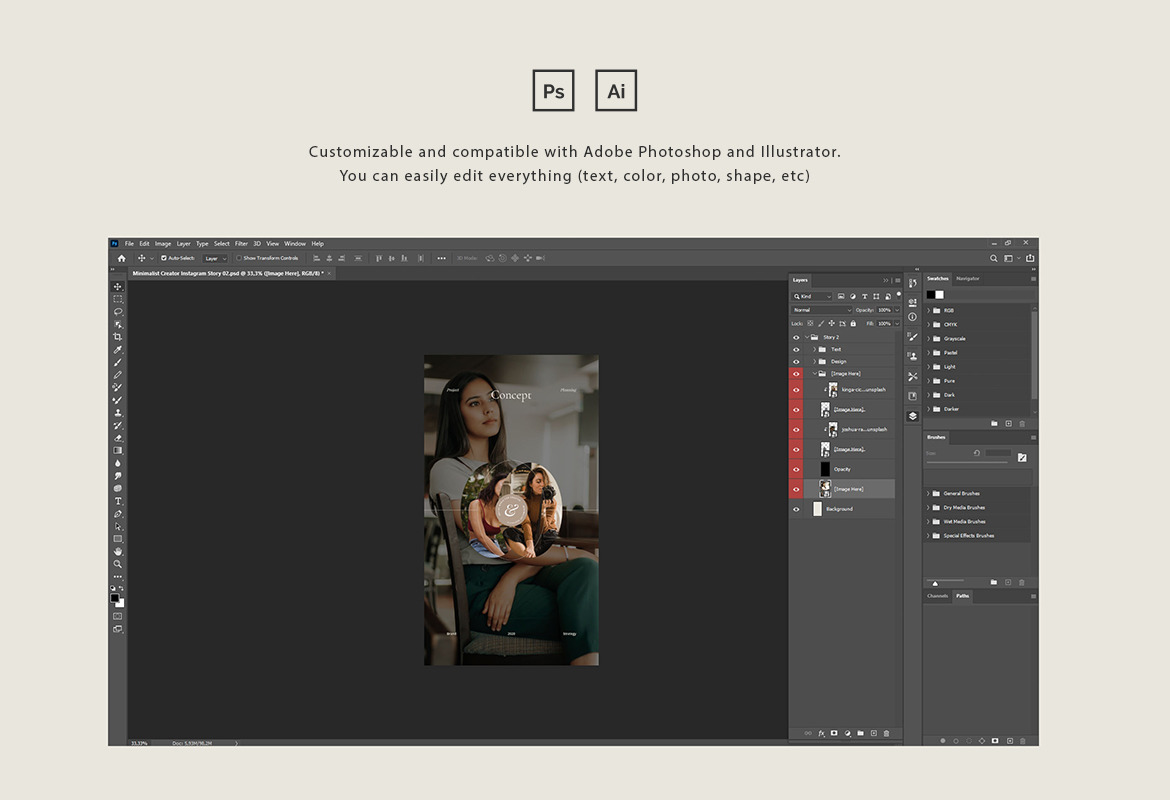
Task: Expand the General Brushes folder
Action: 928,493
